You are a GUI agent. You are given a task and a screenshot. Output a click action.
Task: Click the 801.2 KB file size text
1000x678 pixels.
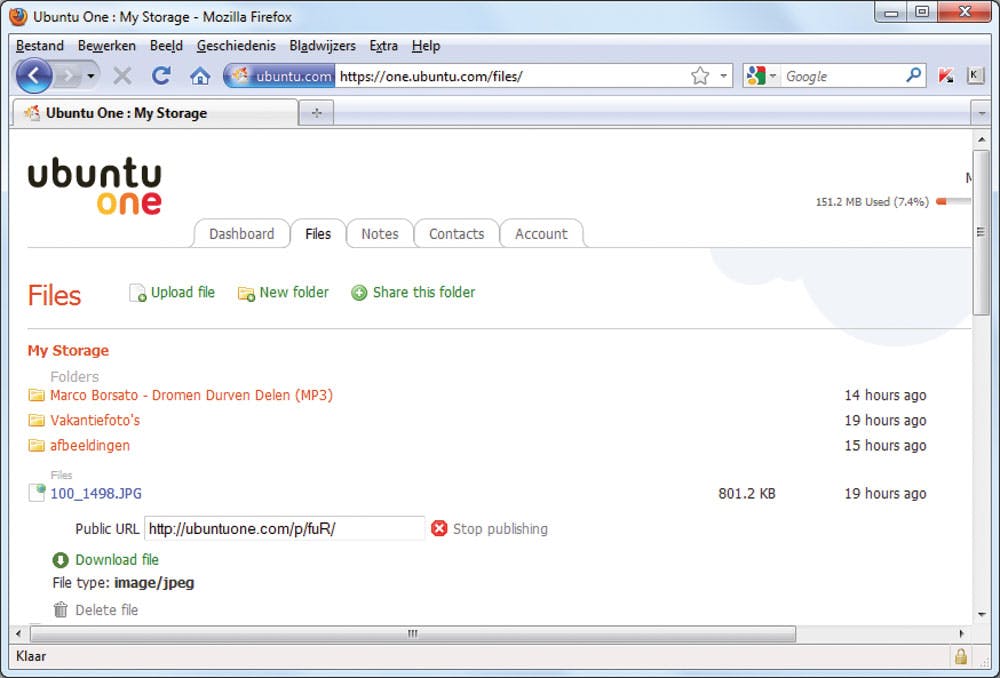pos(747,493)
